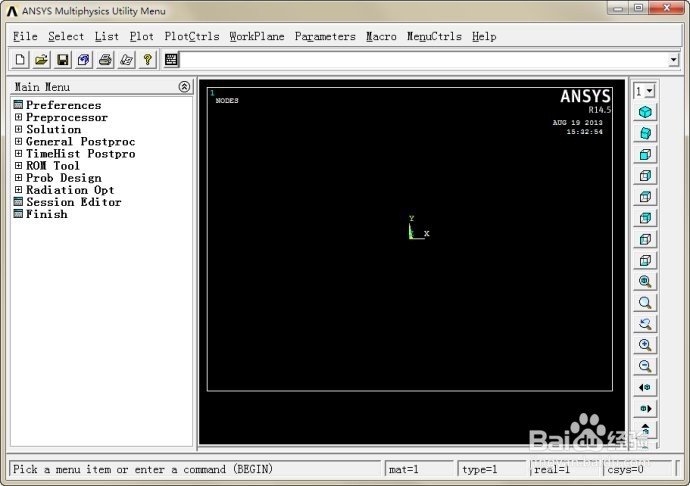690x486 pixels.
Task: Click the Fit View zoom icon
Action: [645, 281]
